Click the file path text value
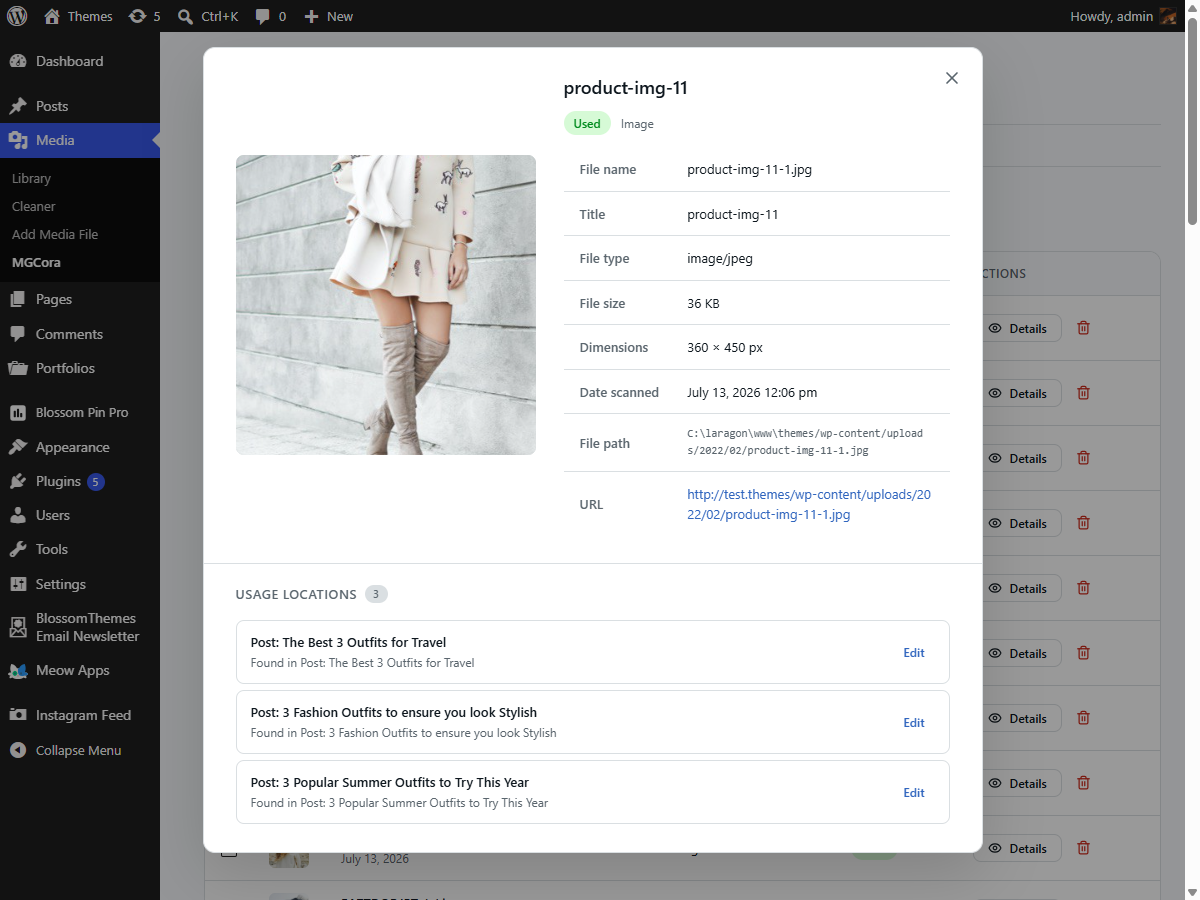The width and height of the screenshot is (1200, 900). click(805, 442)
